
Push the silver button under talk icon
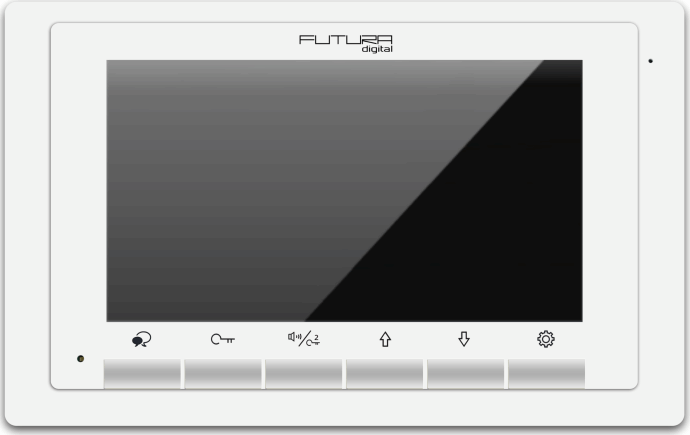pos(142,374)
